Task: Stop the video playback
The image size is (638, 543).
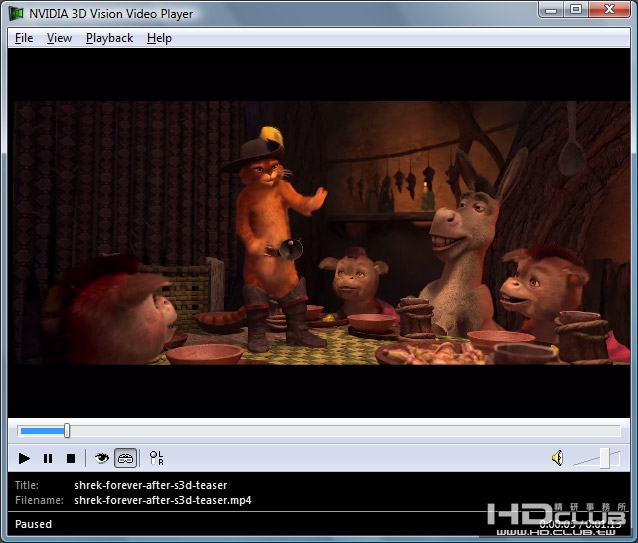Action: (71, 458)
